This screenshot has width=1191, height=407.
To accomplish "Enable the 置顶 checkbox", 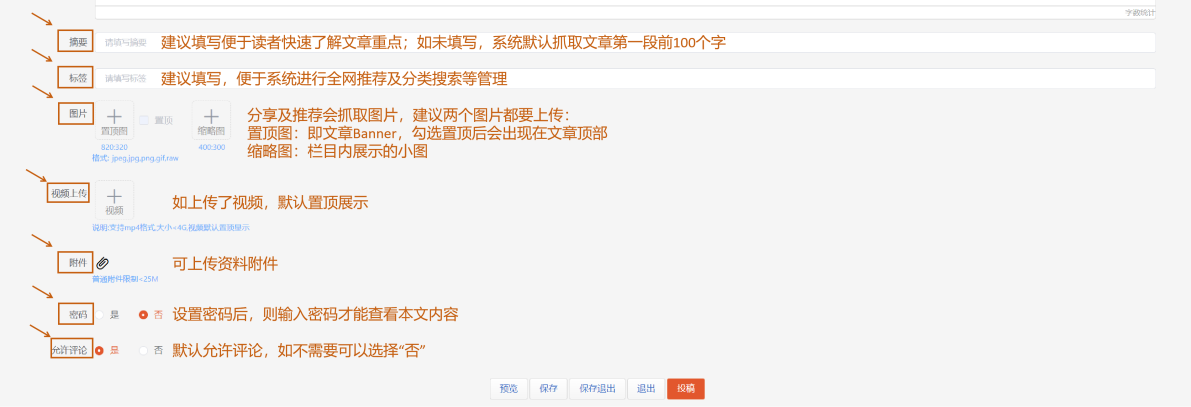I will 144,120.
